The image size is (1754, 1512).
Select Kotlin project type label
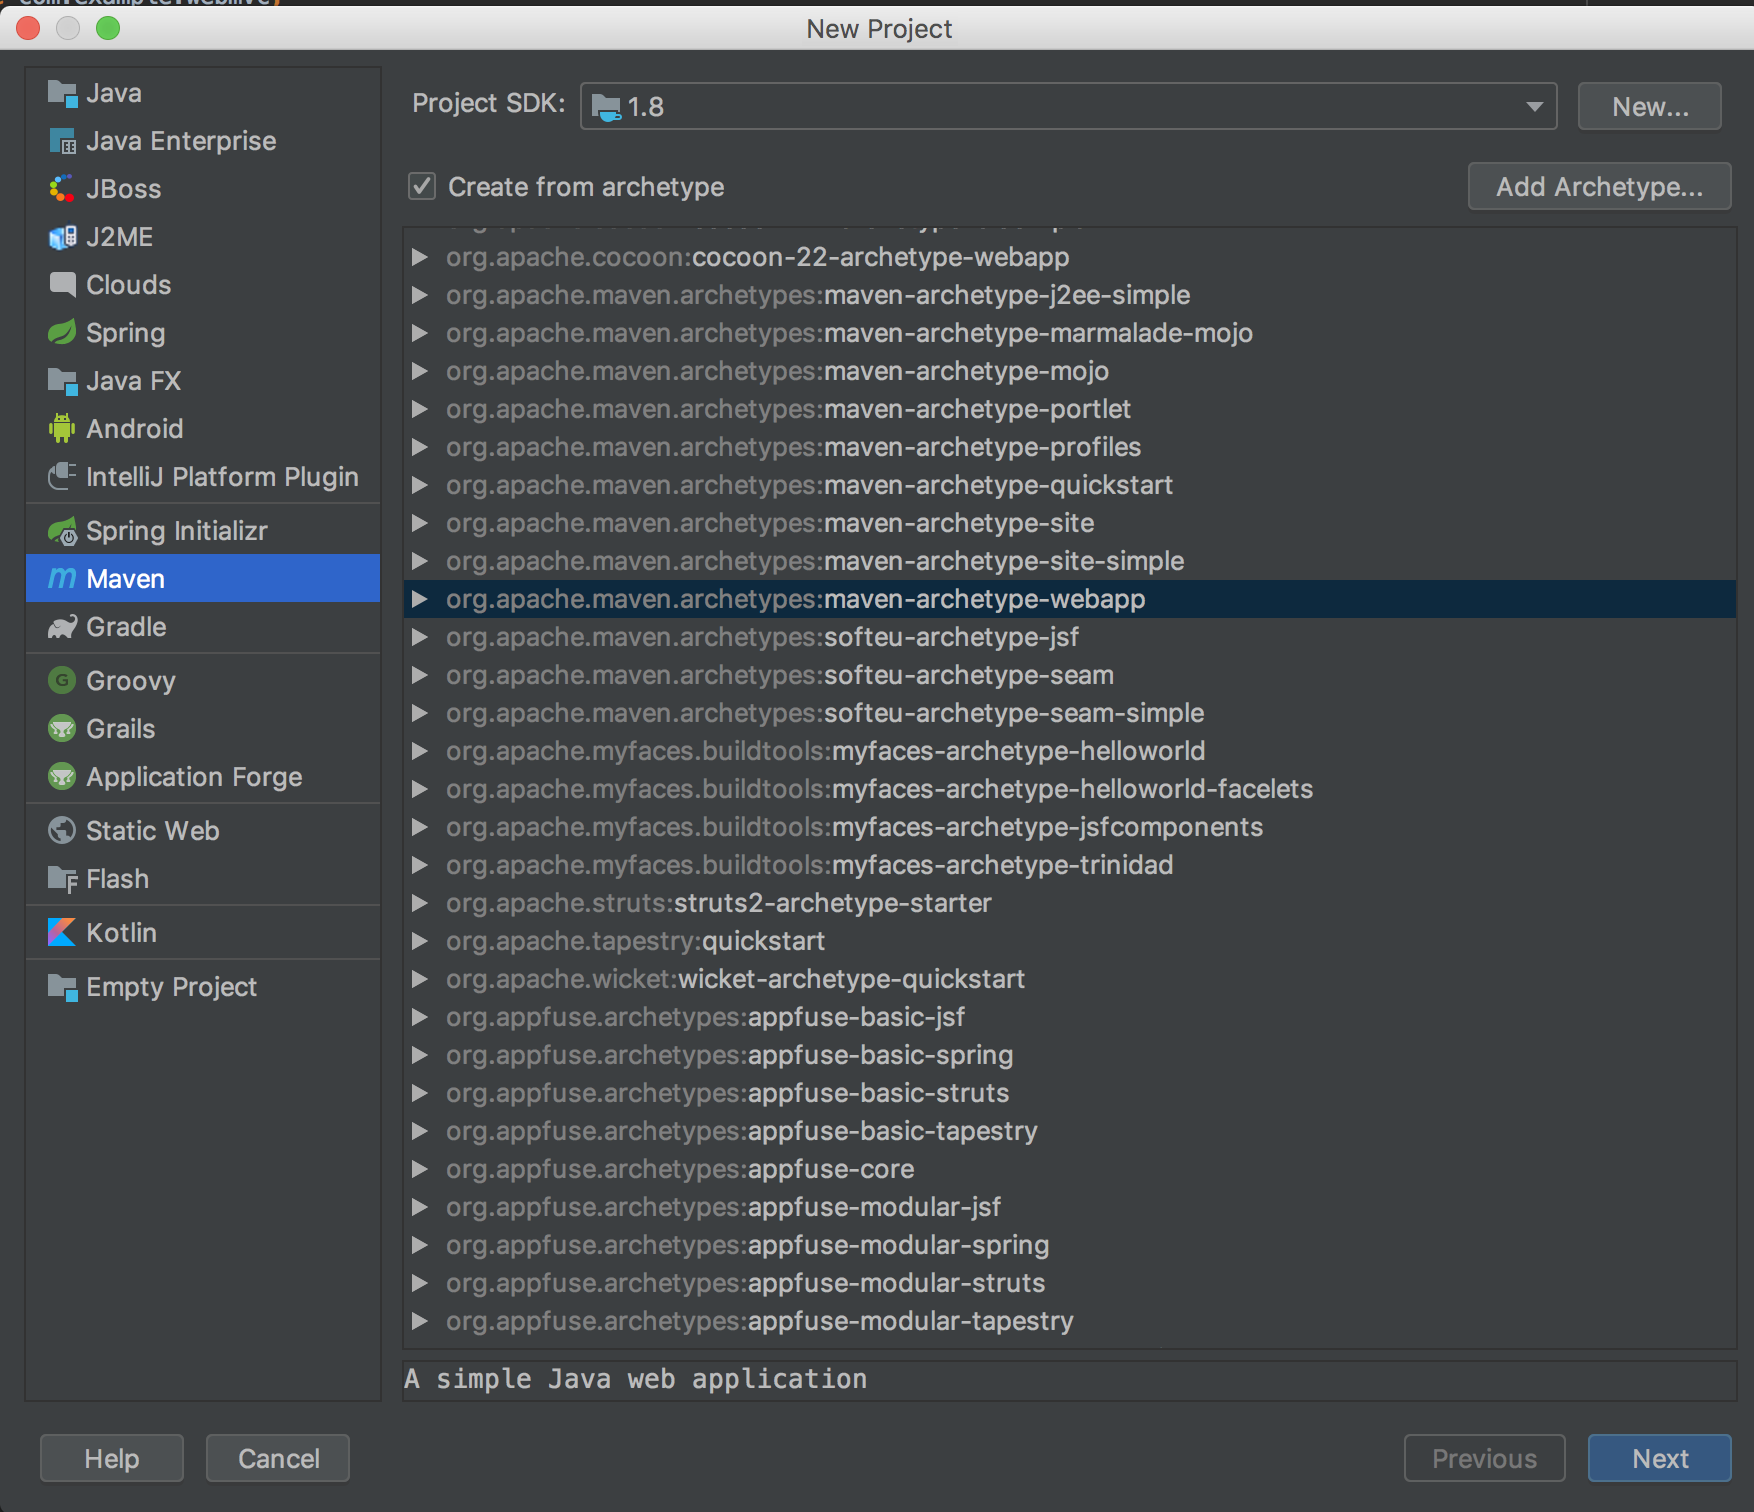pos(121,933)
